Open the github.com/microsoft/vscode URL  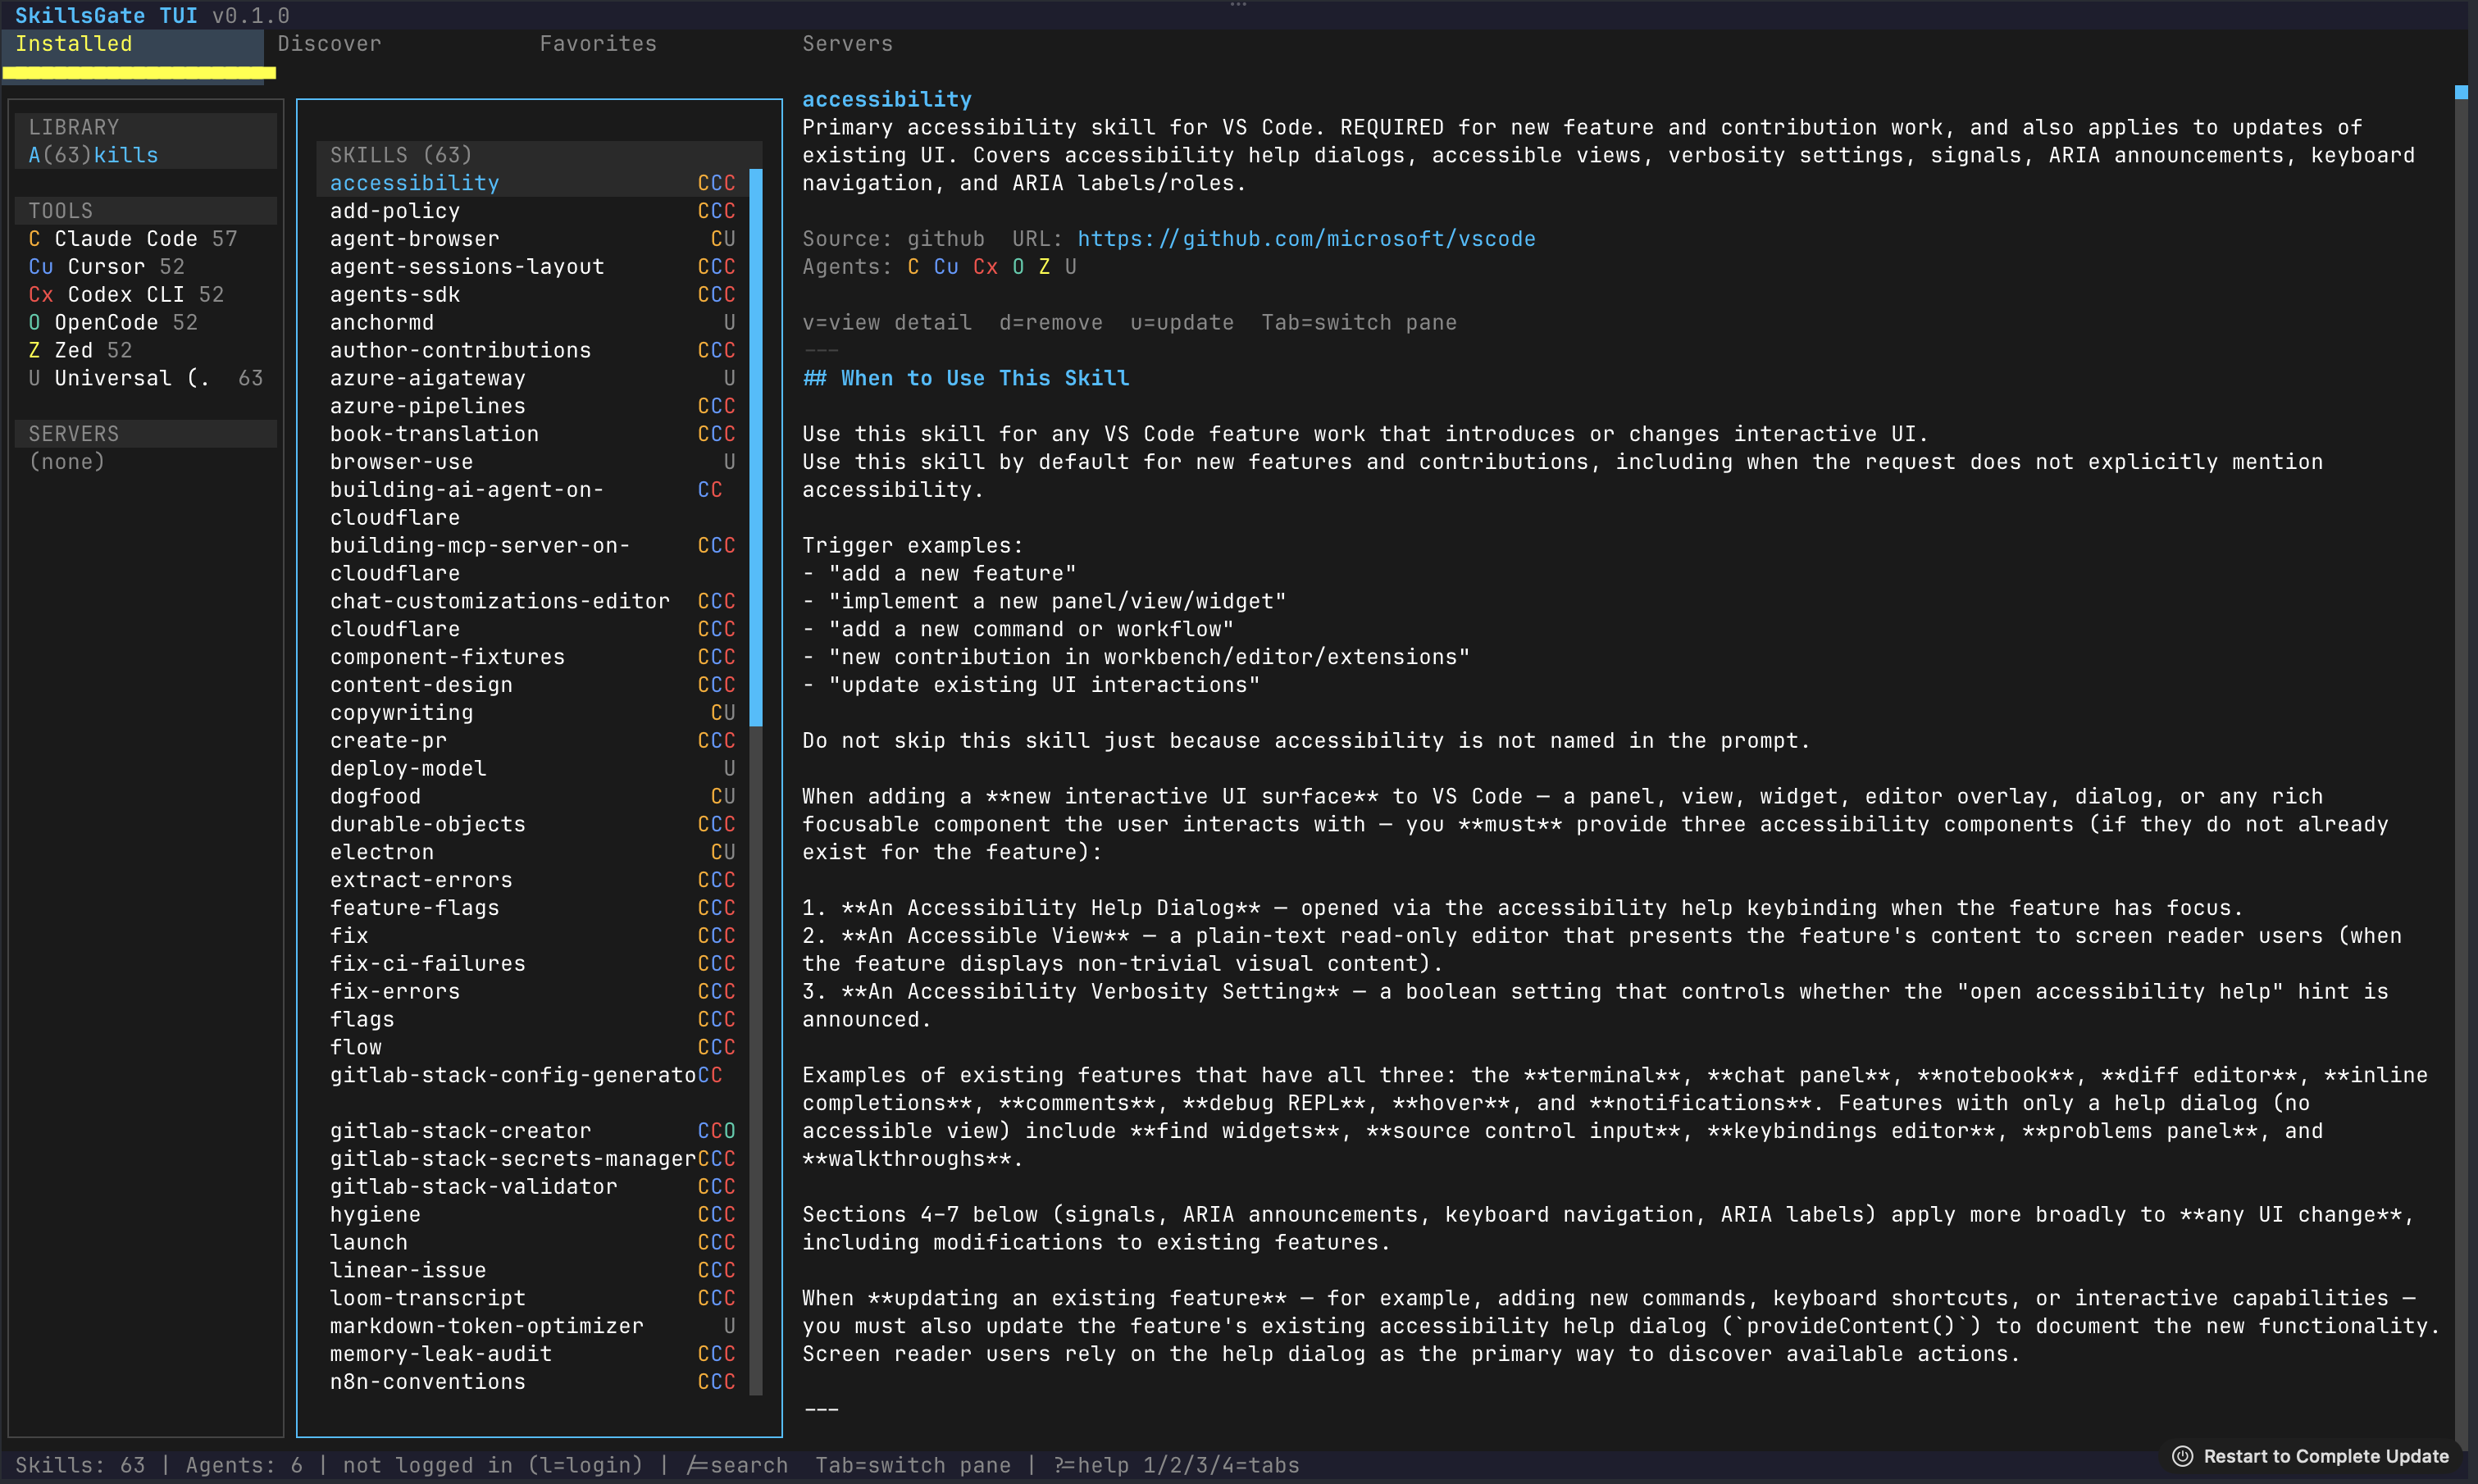tap(1306, 239)
